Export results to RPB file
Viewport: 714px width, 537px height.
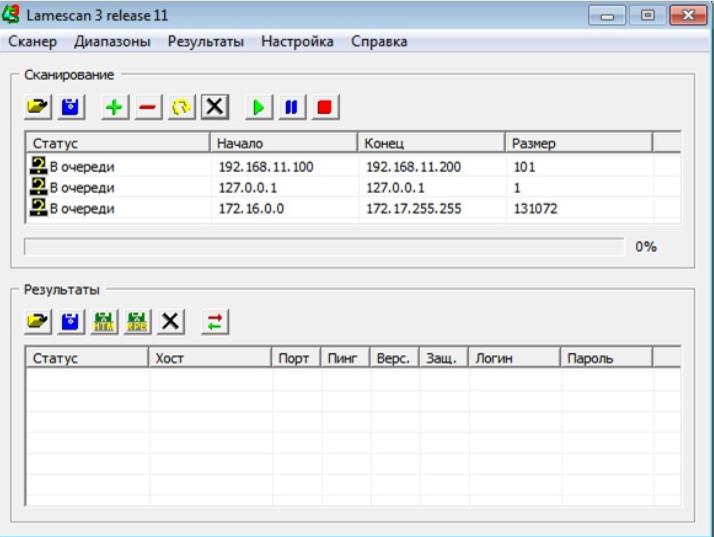pyautogui.click(x=137, y=321)
